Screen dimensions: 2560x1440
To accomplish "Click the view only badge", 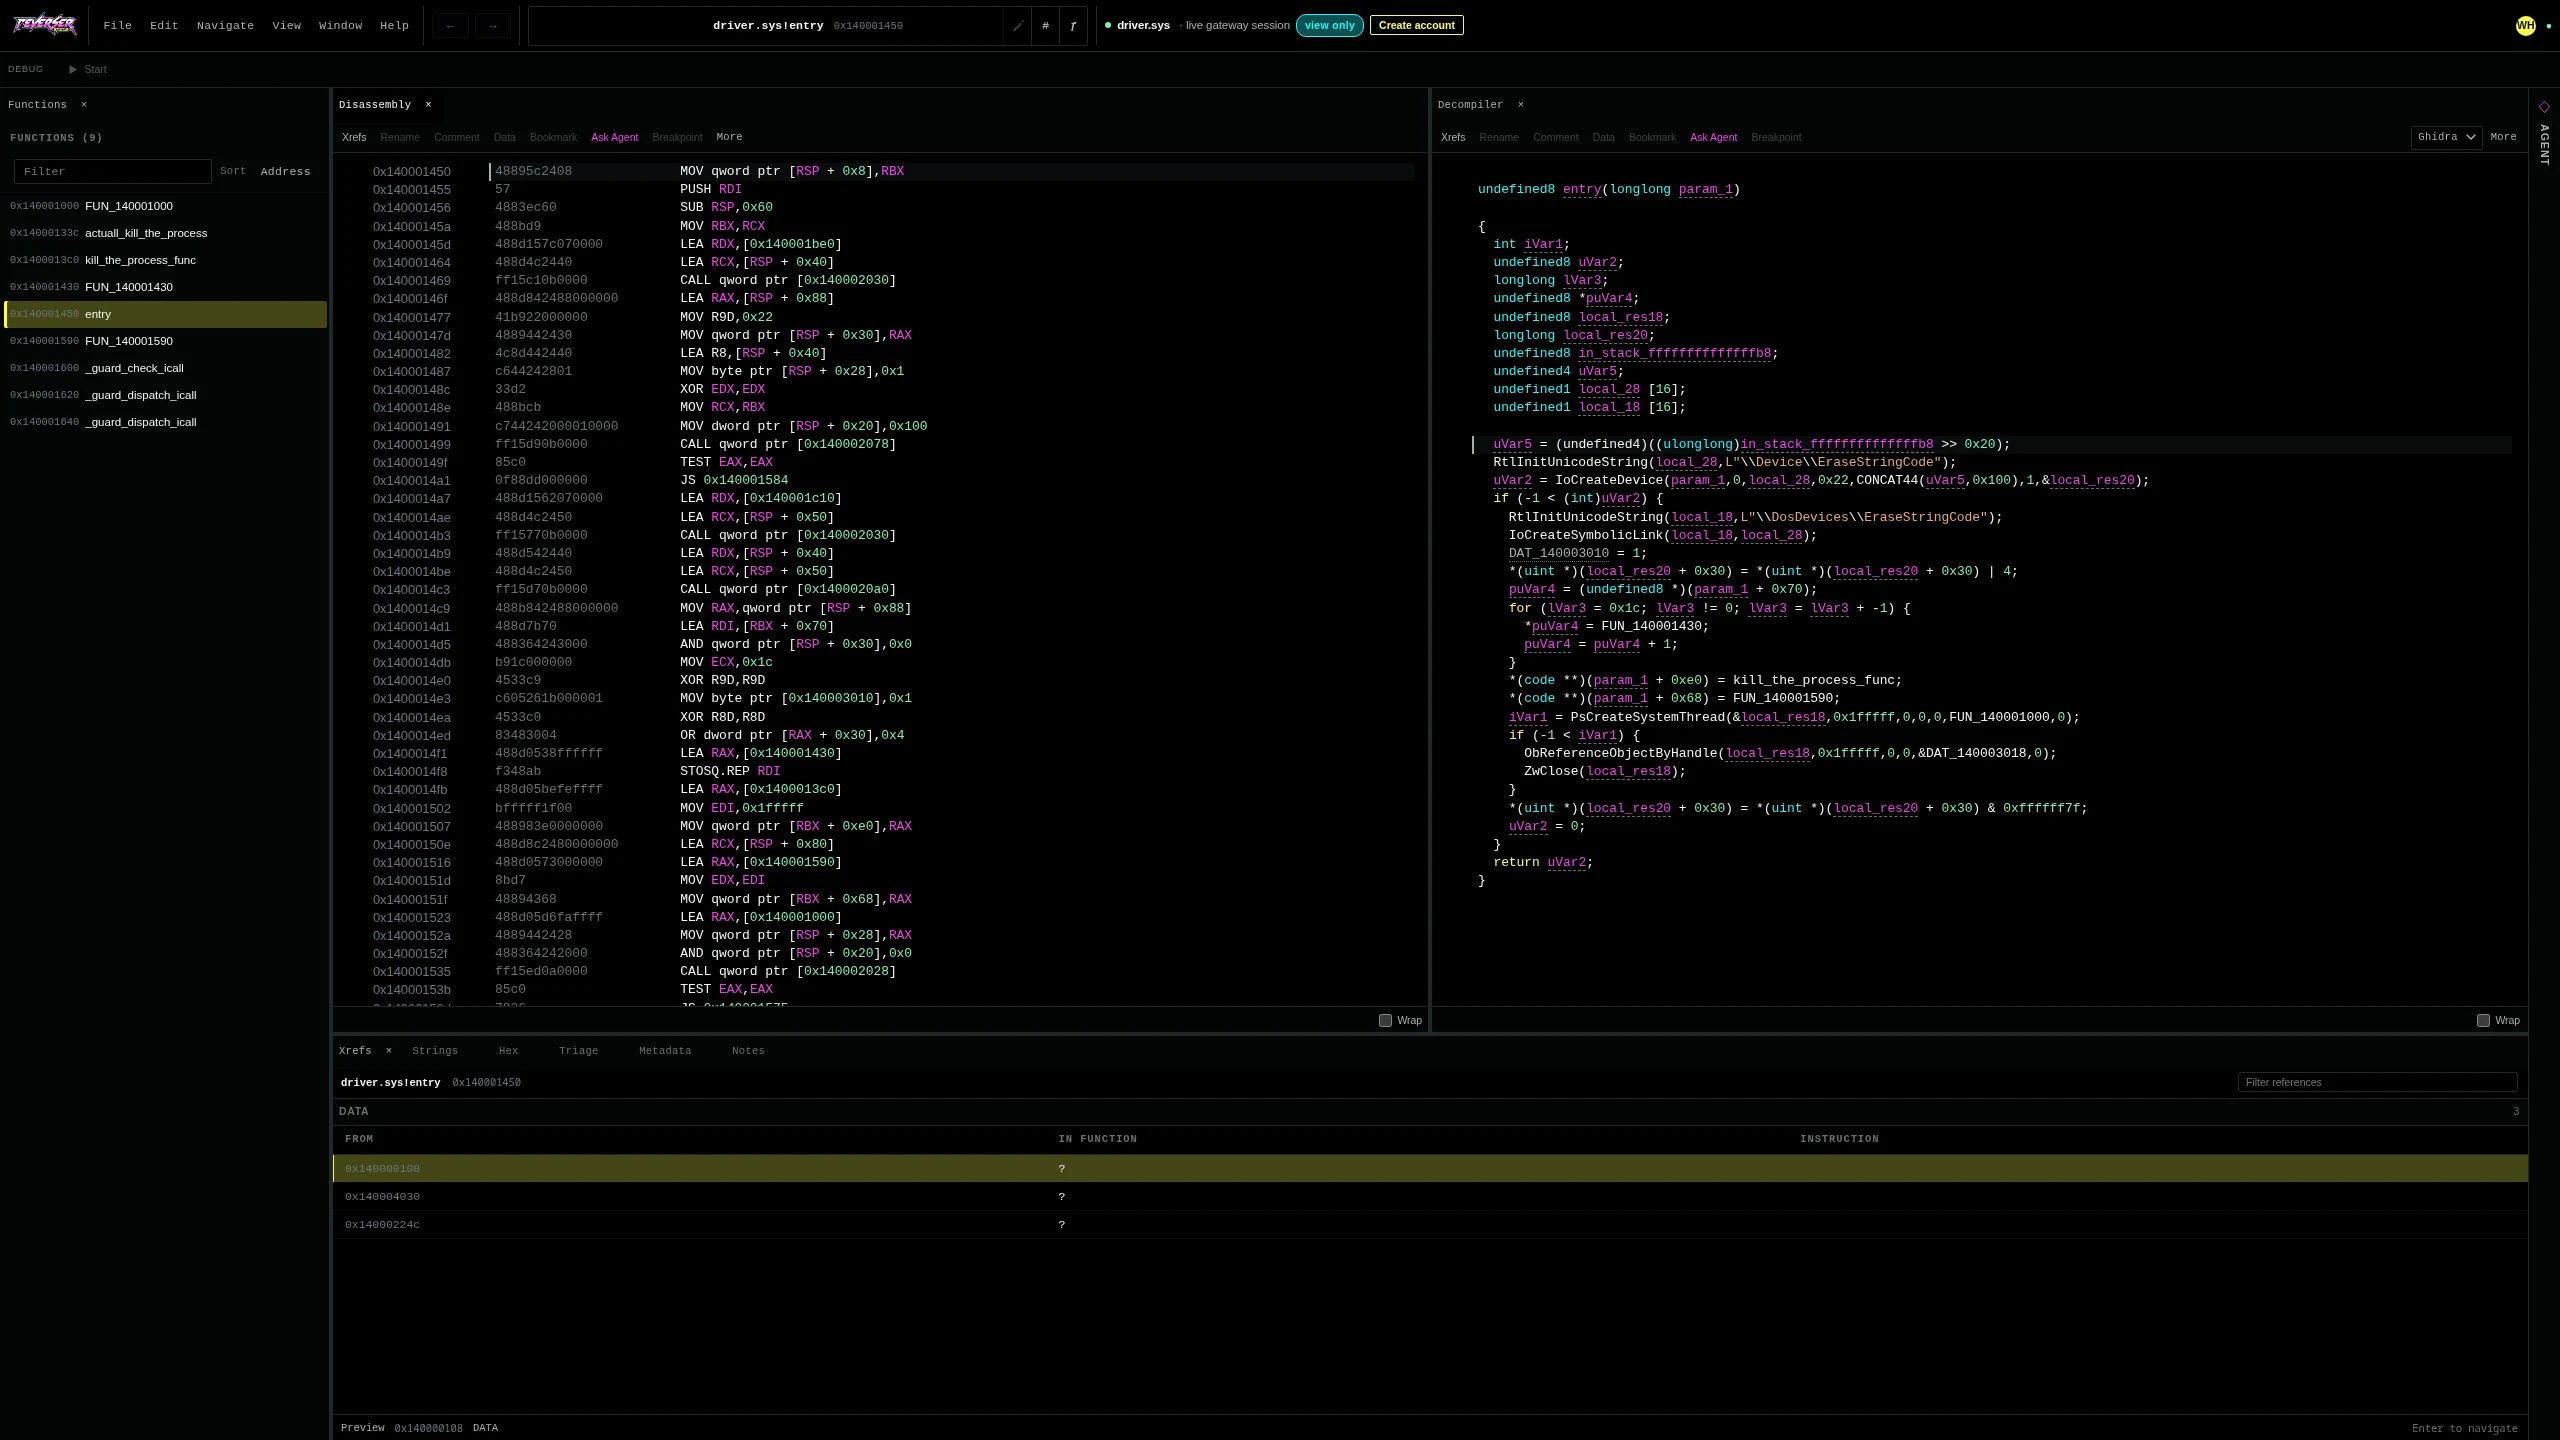I will click(1329, 25).
